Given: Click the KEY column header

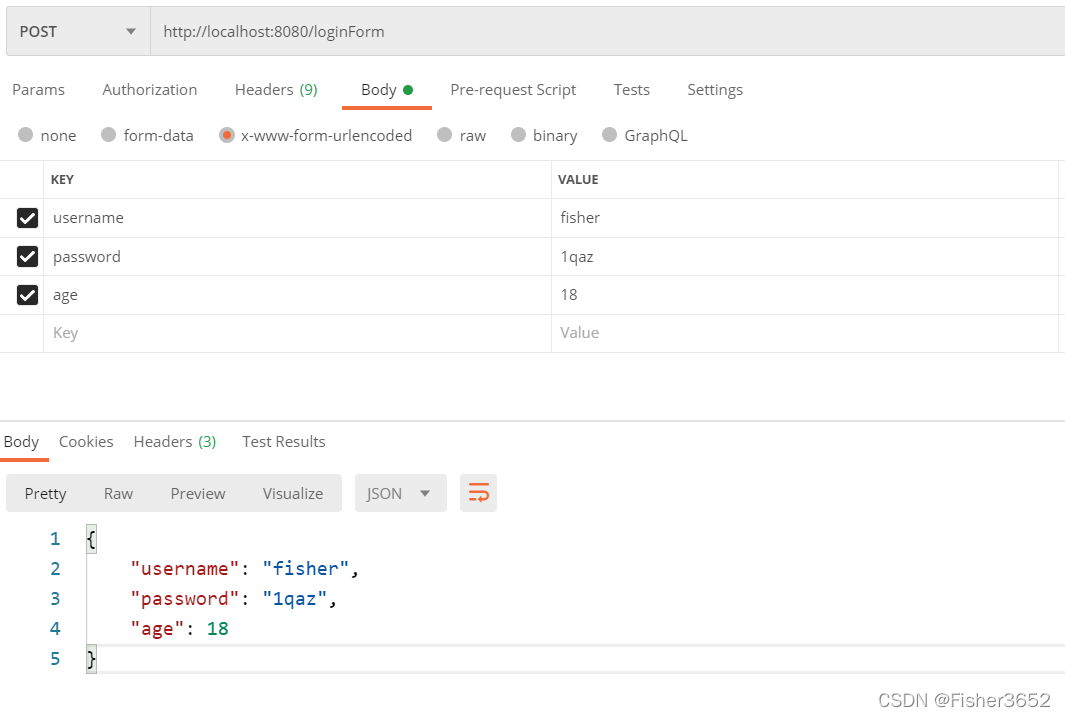Looking at the screenshot, I should [x=62, y=179].
